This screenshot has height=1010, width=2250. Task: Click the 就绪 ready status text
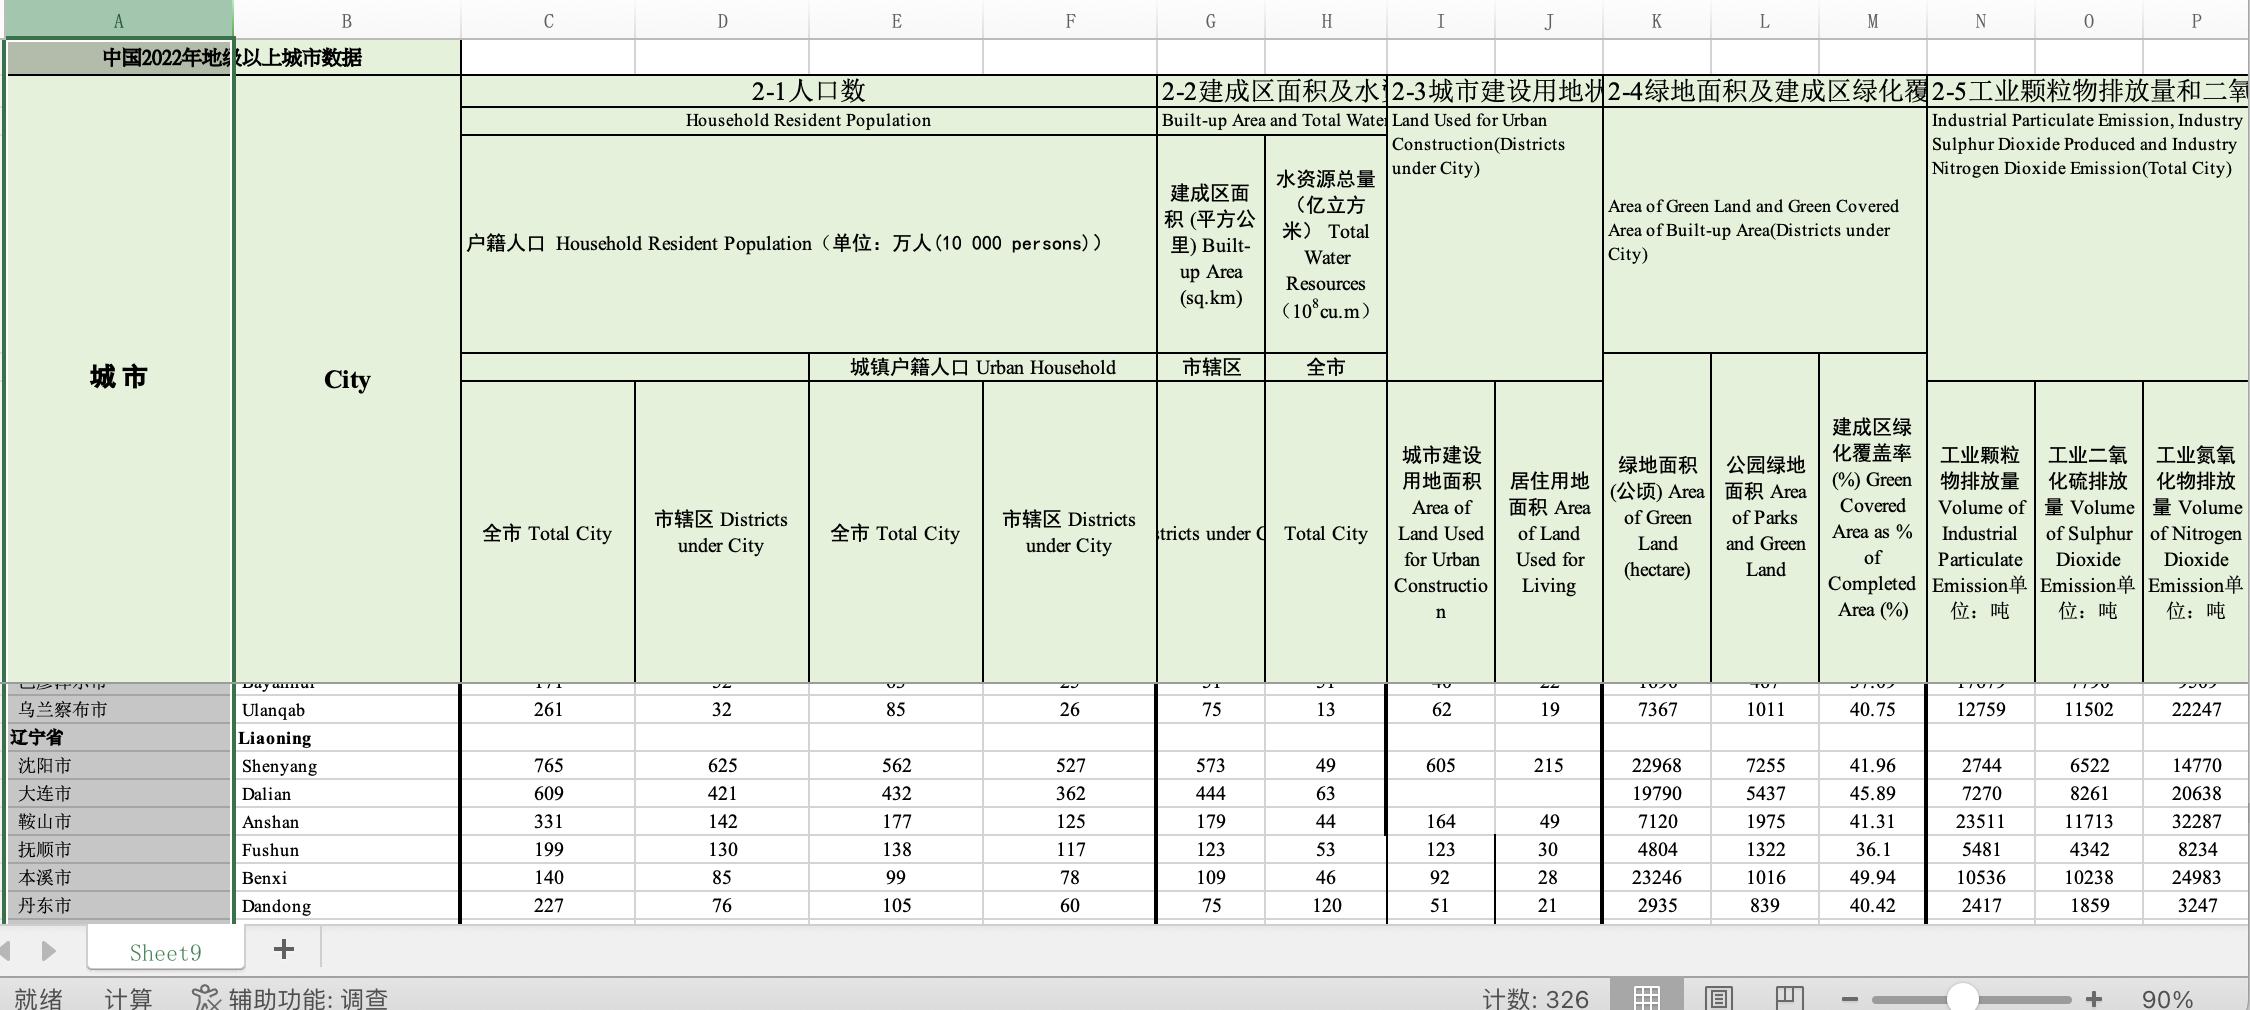tap(38, 998)
